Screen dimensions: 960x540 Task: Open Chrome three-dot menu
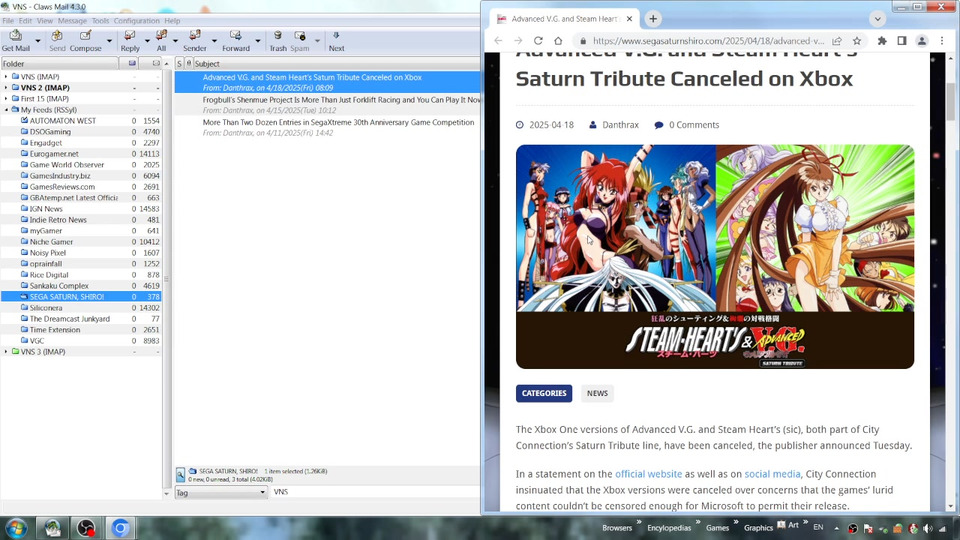click(942, 41)
